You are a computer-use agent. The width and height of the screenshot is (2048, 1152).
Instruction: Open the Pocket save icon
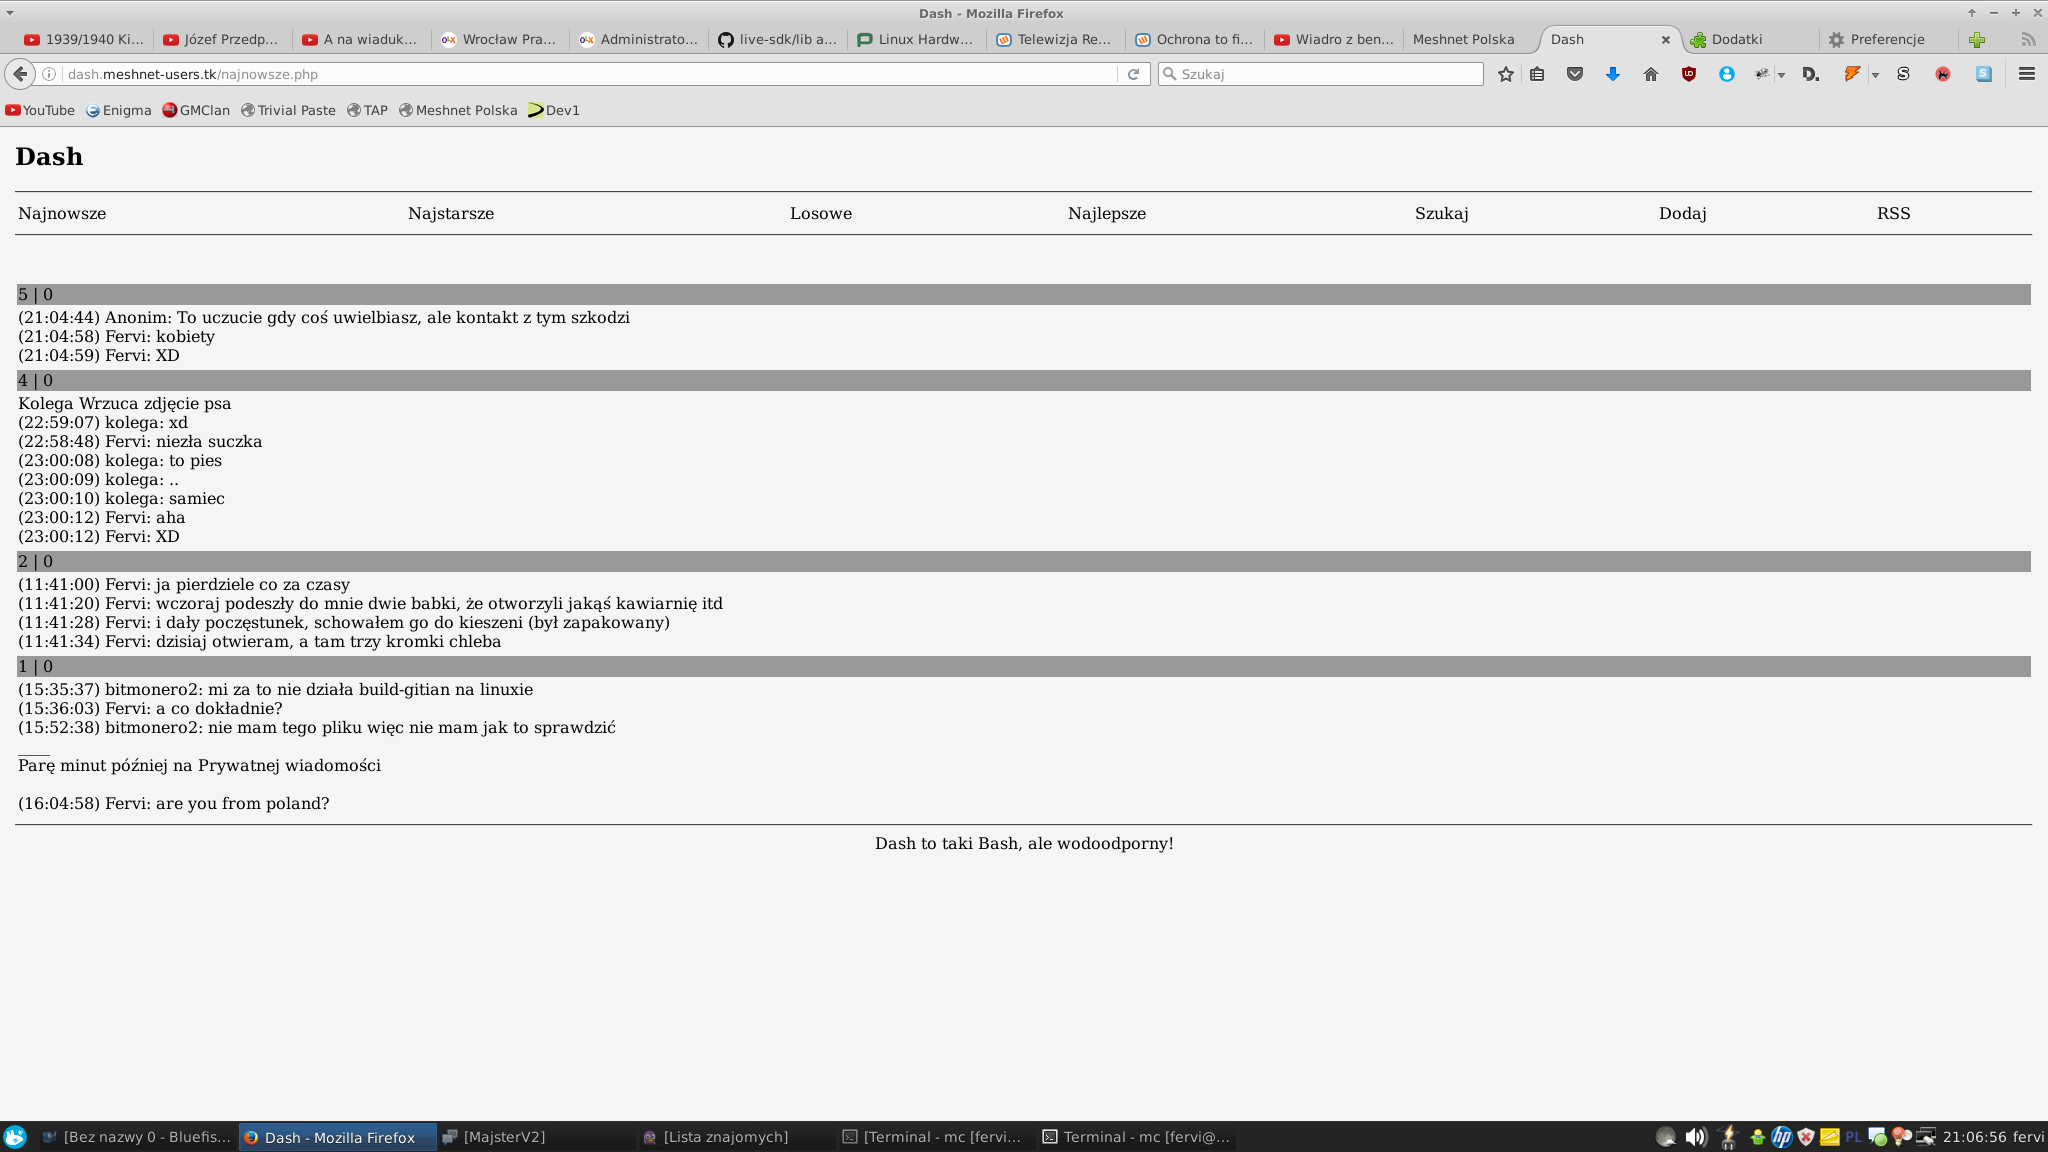coord(1575,74)
